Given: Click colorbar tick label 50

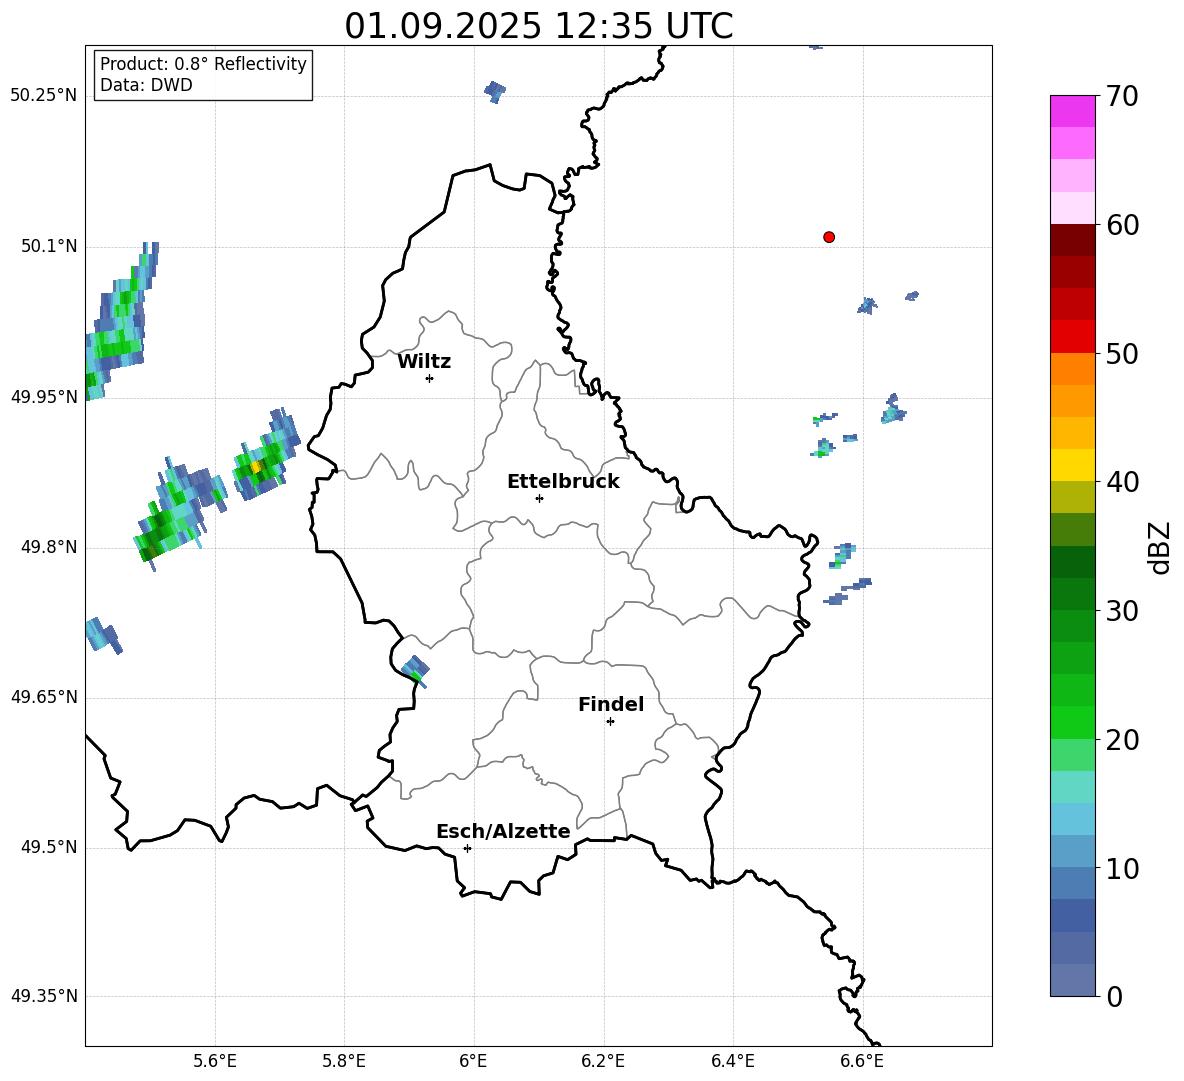Looking at the screenshot, I should coord(1122,354).
